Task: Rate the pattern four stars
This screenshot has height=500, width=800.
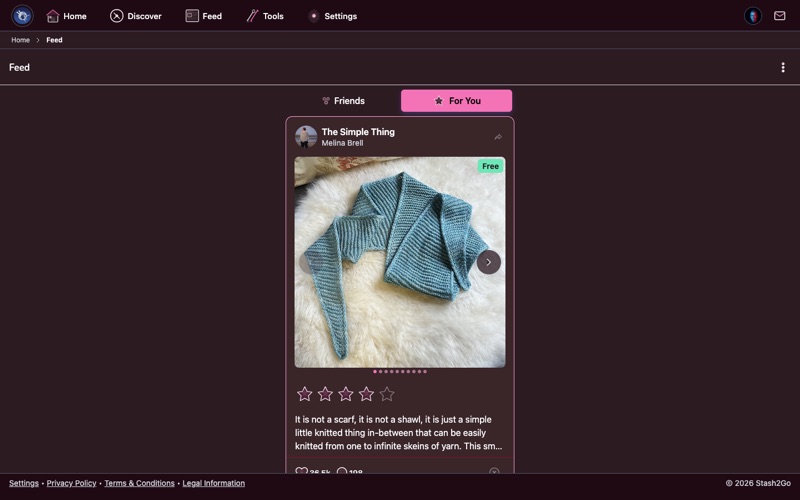Action: [366, 394]
